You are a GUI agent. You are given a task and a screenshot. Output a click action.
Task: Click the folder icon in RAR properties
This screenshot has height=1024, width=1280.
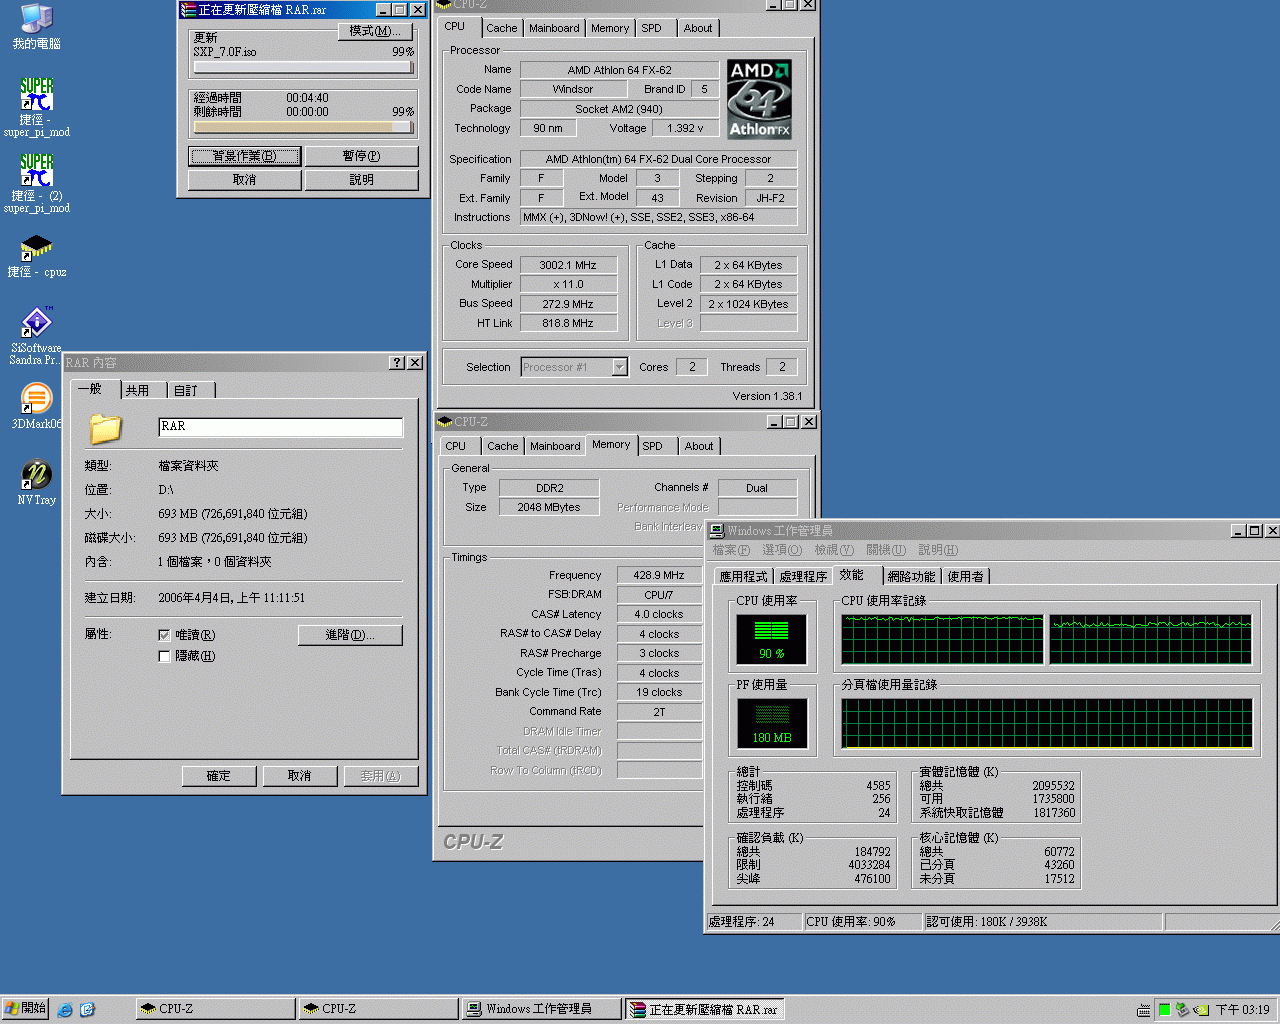click(105, 428)
